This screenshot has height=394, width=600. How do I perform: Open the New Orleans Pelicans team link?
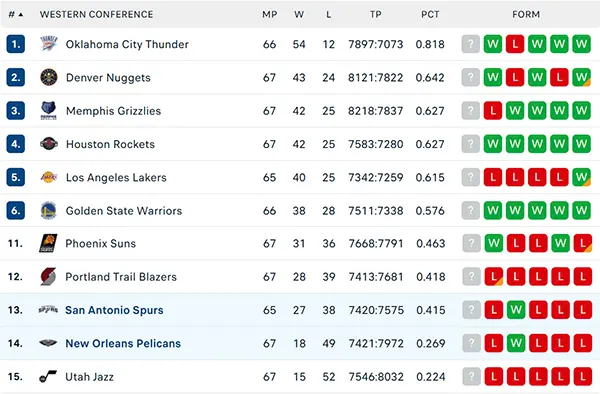[123, 343]
